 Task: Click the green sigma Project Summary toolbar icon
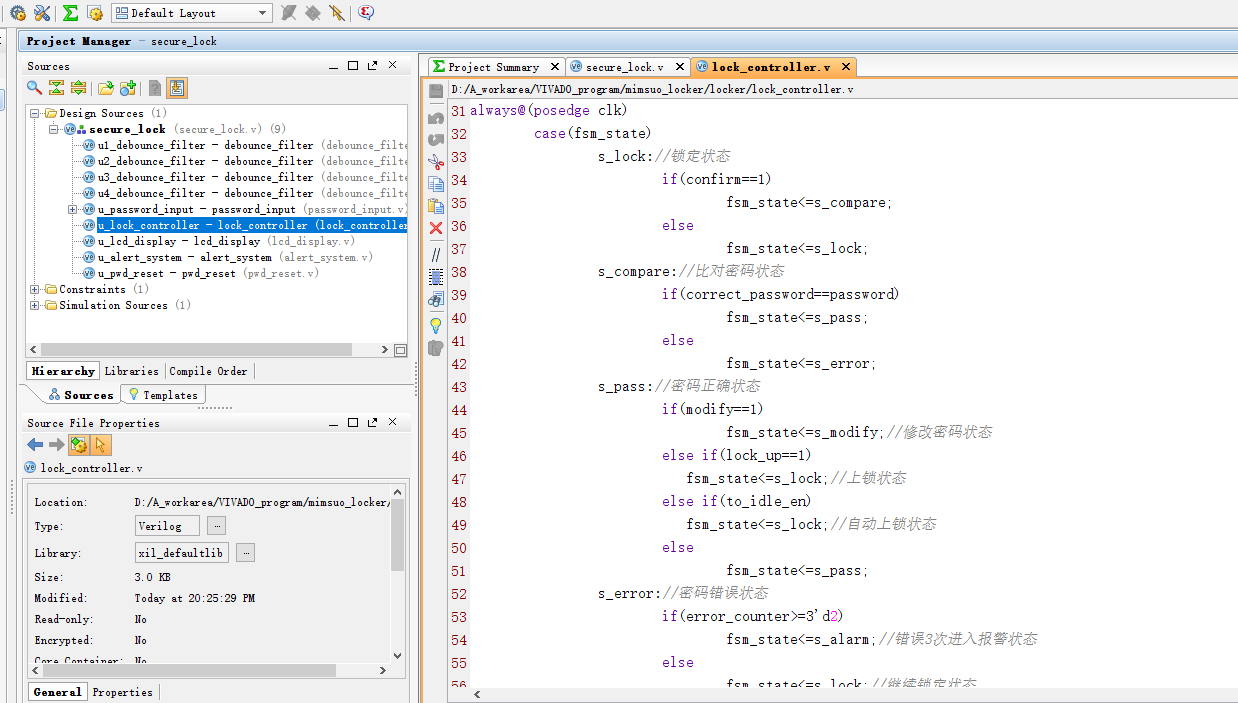pos(70,13)
